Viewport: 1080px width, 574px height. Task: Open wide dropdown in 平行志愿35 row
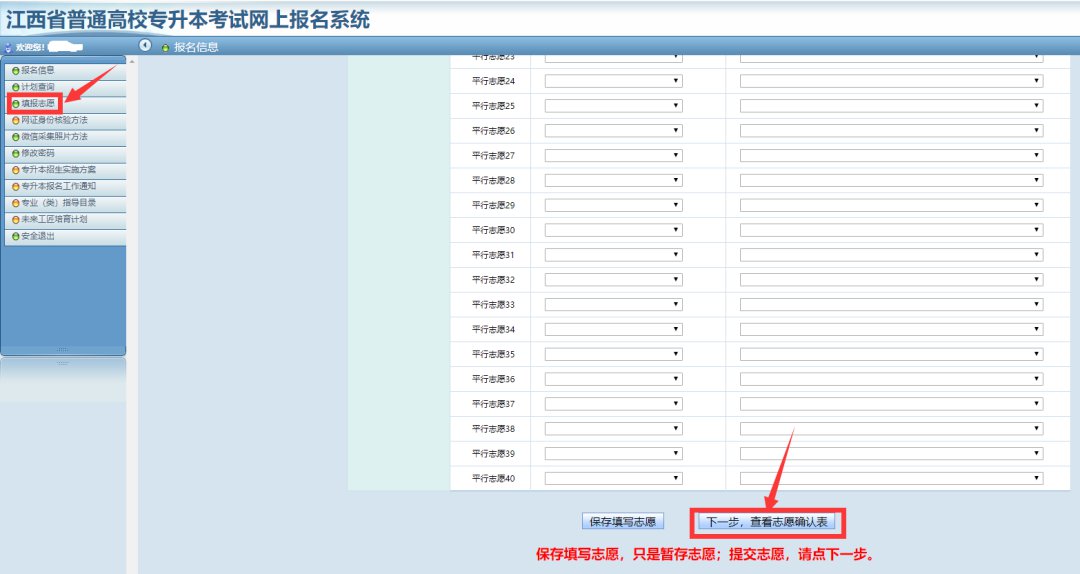(891, 353)
